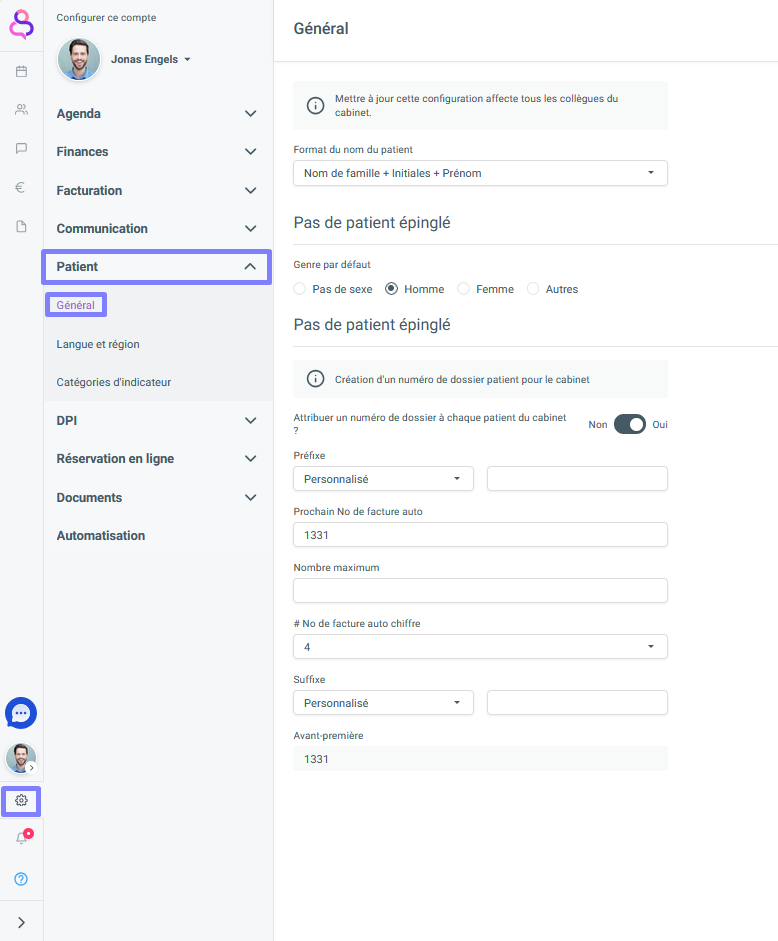This screenshot has width=778, height=941.
Task: Open the help question mark icon
Action: coord(21,879)
